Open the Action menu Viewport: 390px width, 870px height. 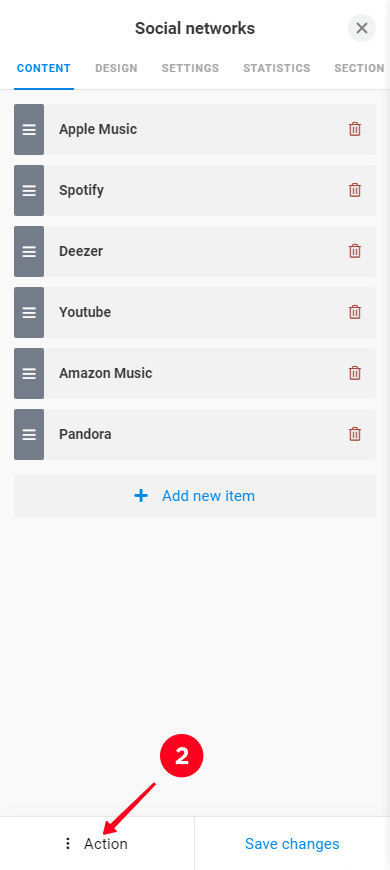point(97,843)
